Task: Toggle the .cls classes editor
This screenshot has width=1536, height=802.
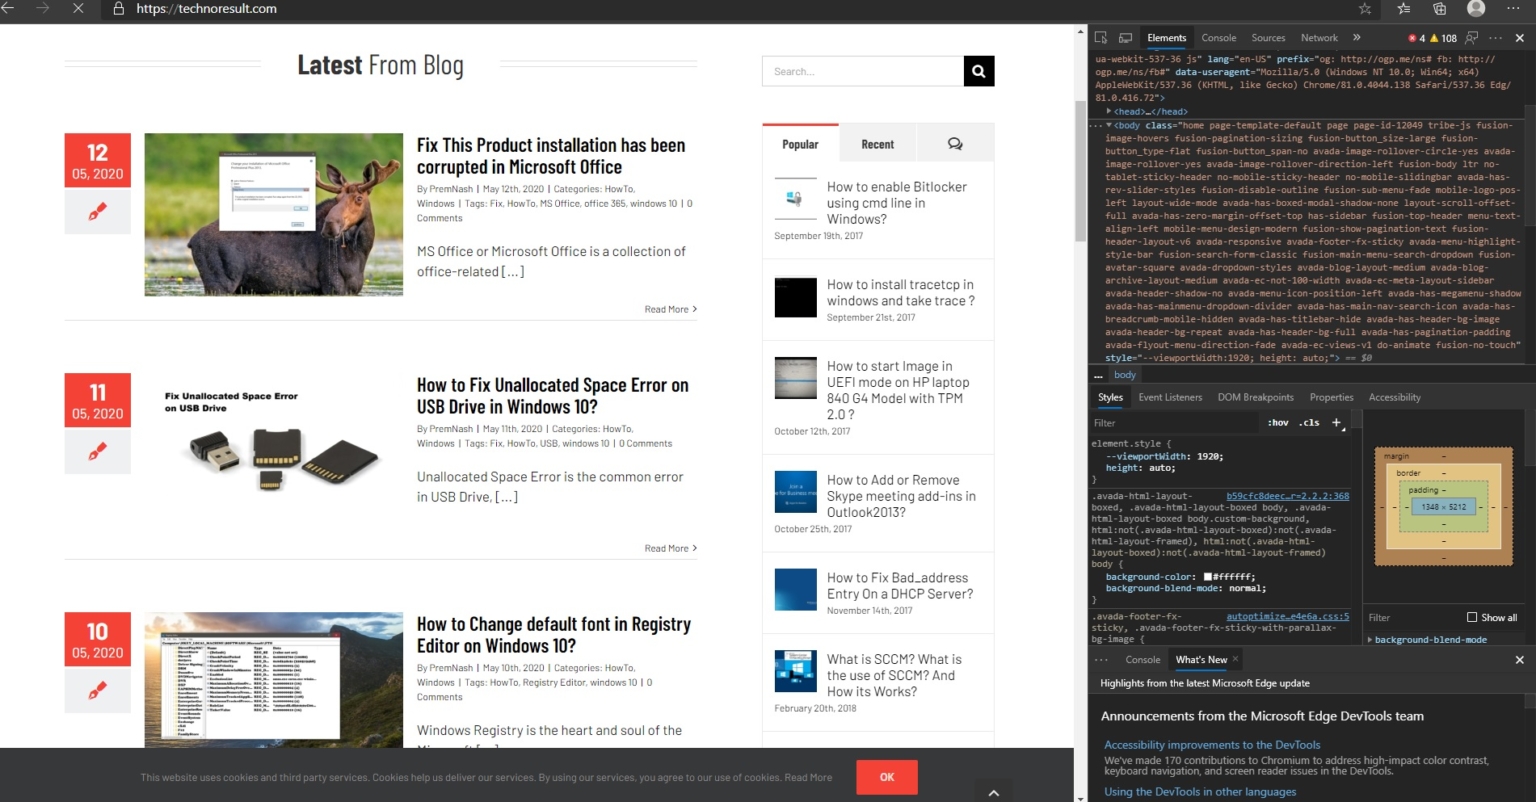Action: tap(1308, 422)
